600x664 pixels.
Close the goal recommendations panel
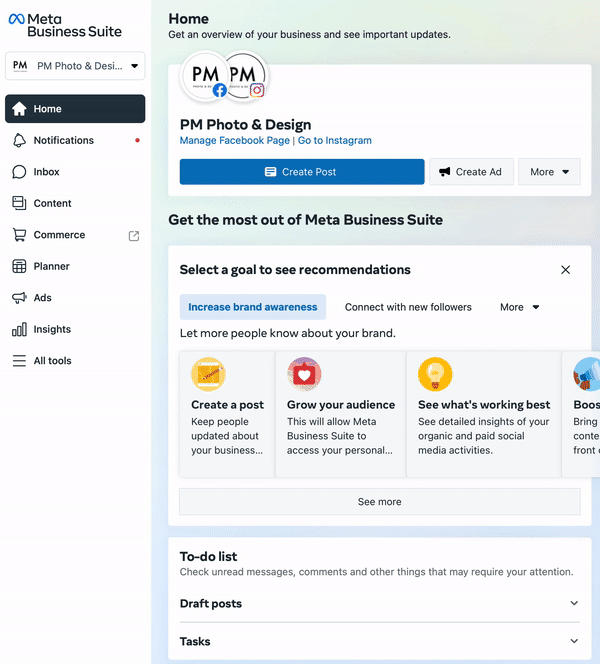tap(565, 270)
